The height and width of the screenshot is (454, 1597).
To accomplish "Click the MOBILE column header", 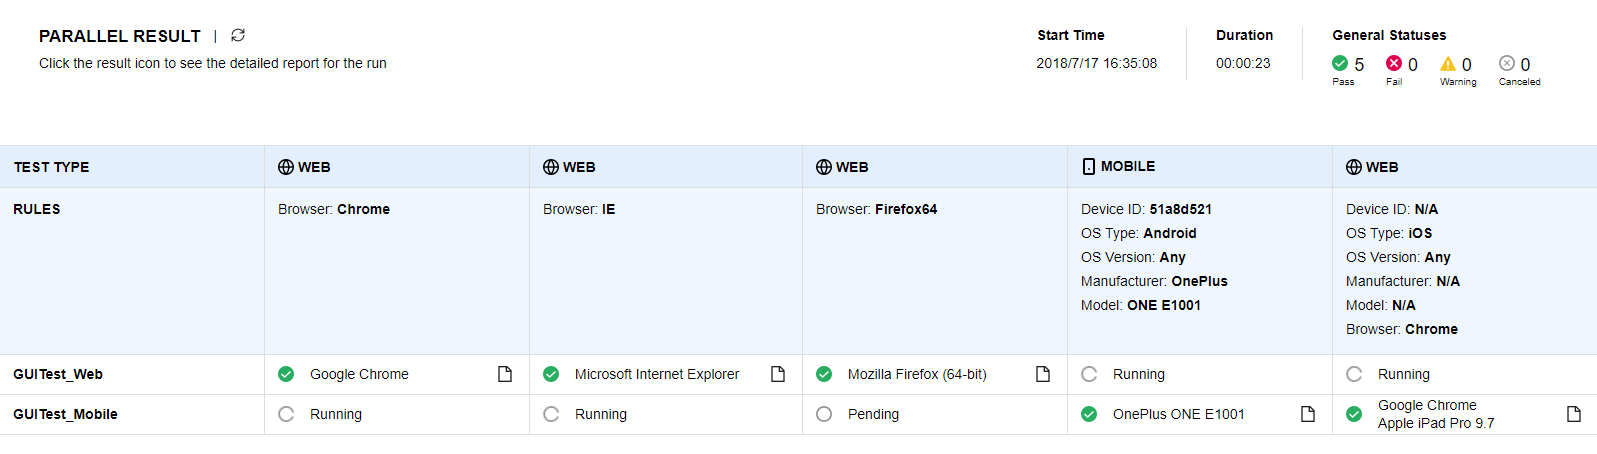I will (x=1127, y=166).
